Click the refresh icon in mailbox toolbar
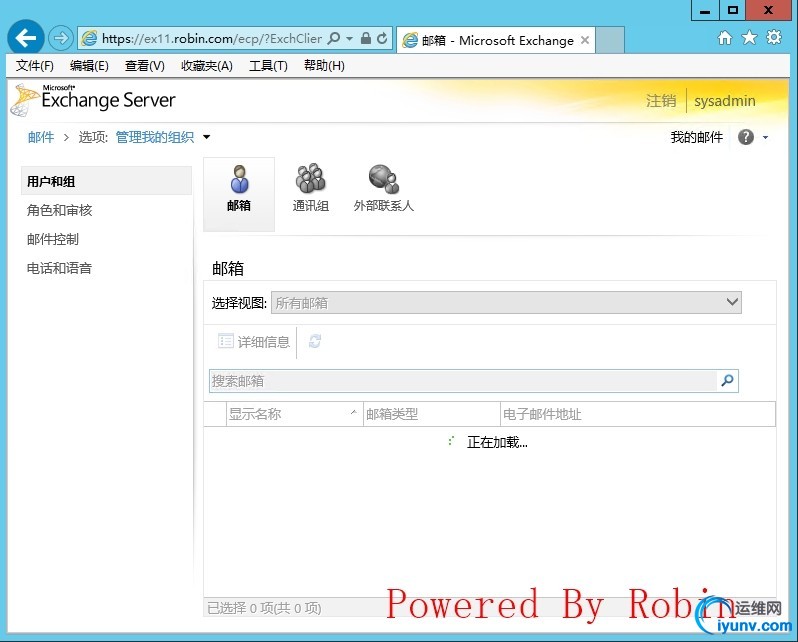 point(315,341)
